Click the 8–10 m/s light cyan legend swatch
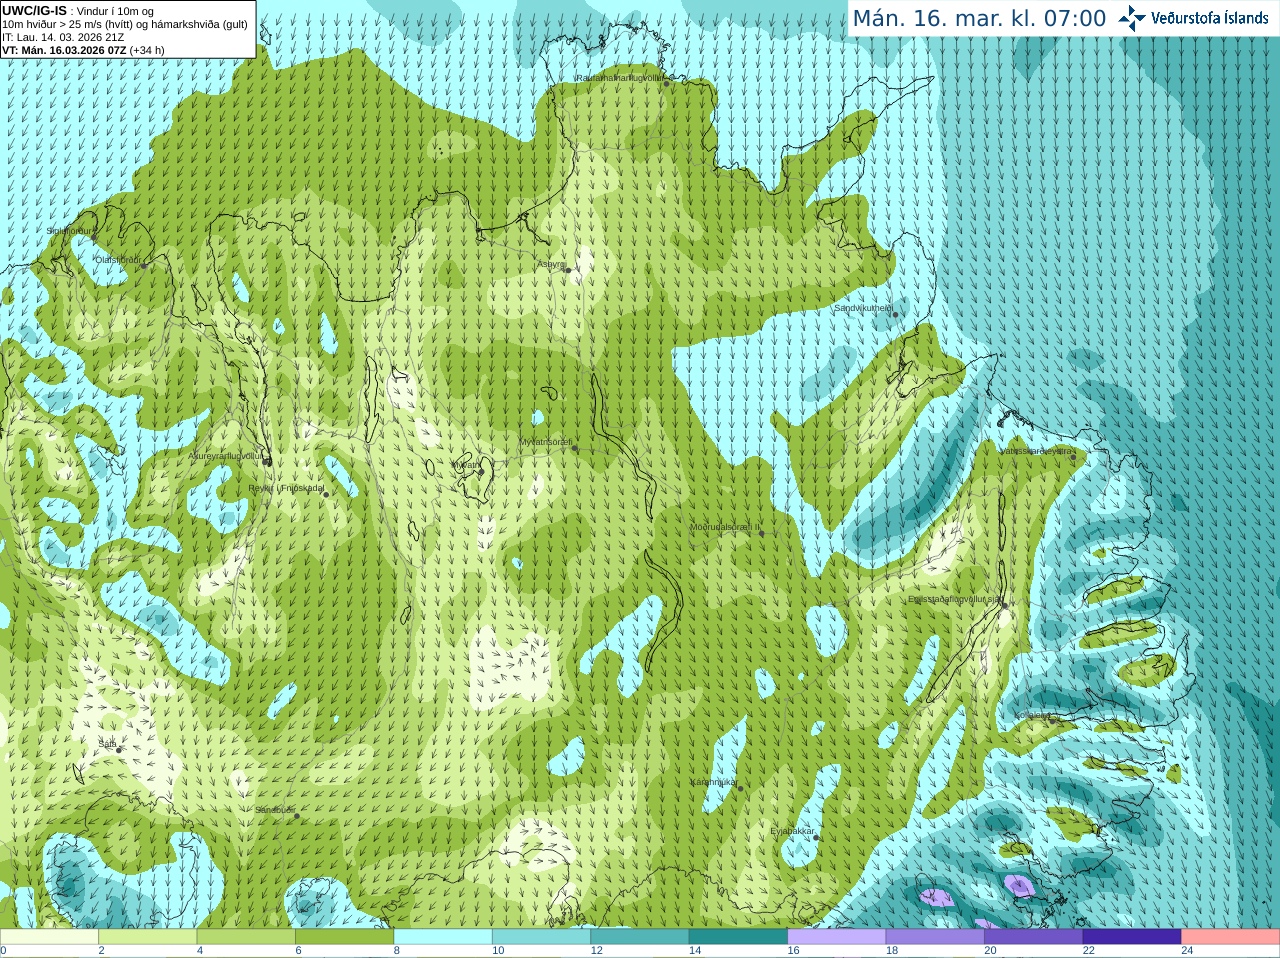Viewport: 1280px width, 958px height. click(443, 937)
